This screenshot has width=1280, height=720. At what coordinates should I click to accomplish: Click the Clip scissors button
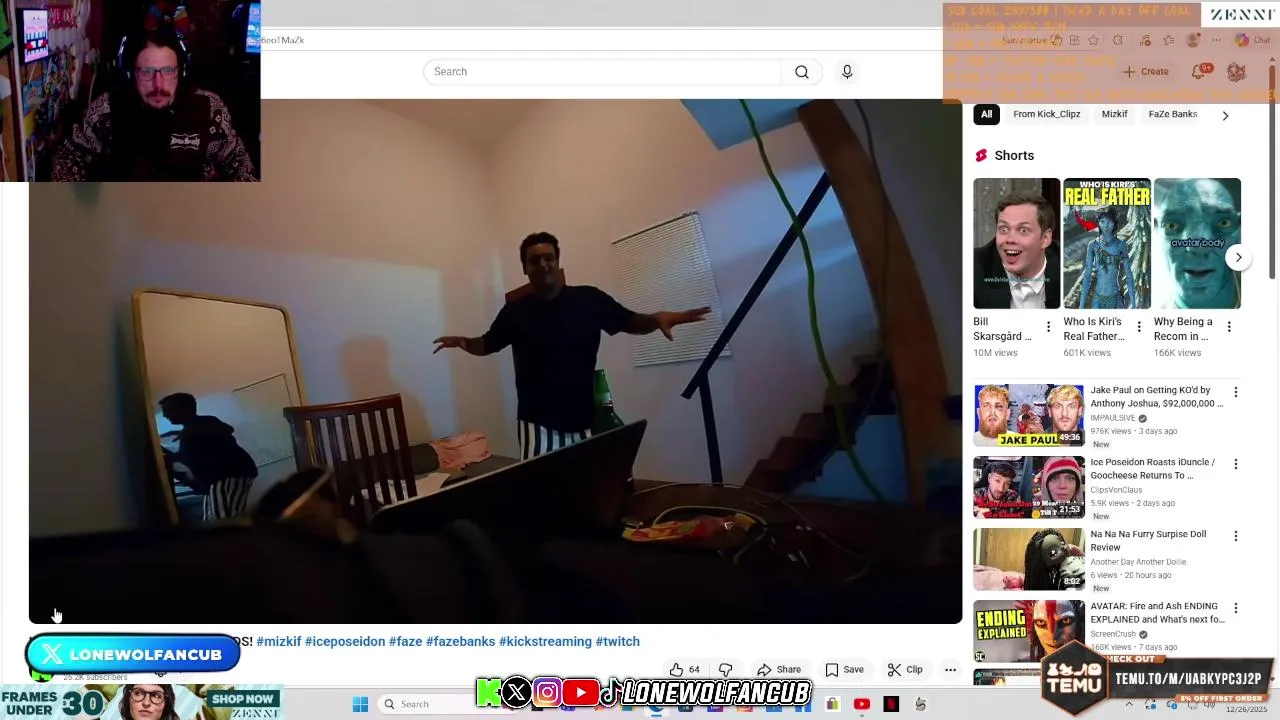(x=905, y=670)
